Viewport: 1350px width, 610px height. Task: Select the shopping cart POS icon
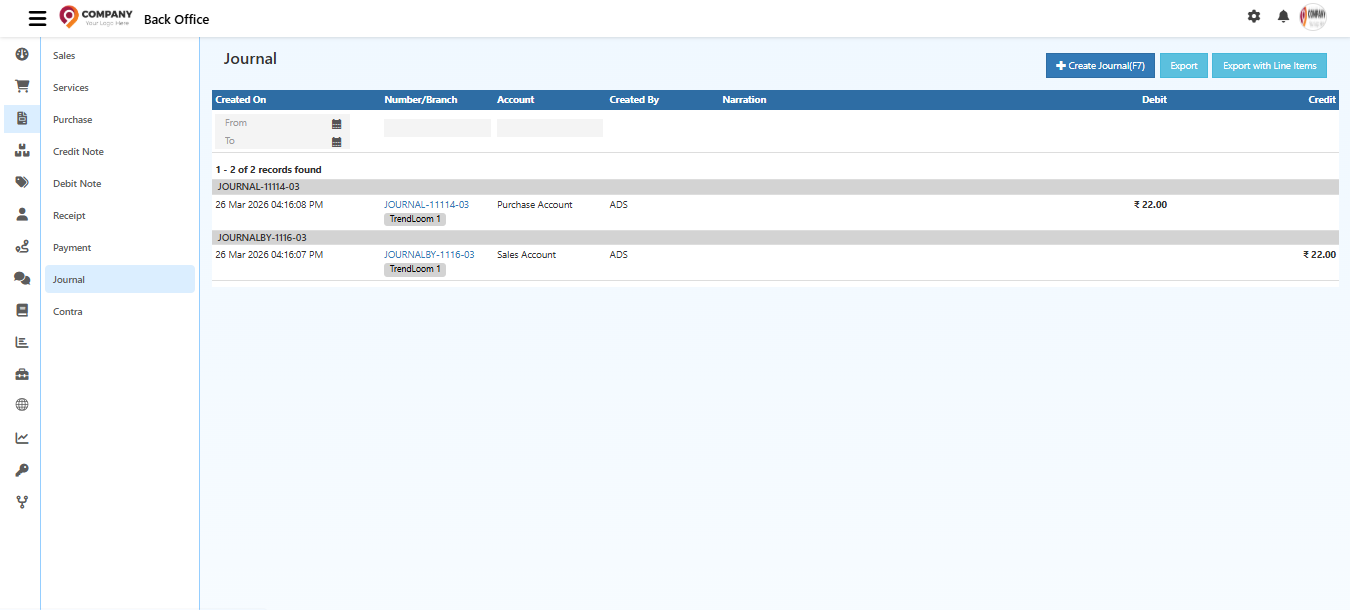coord(21,87)
